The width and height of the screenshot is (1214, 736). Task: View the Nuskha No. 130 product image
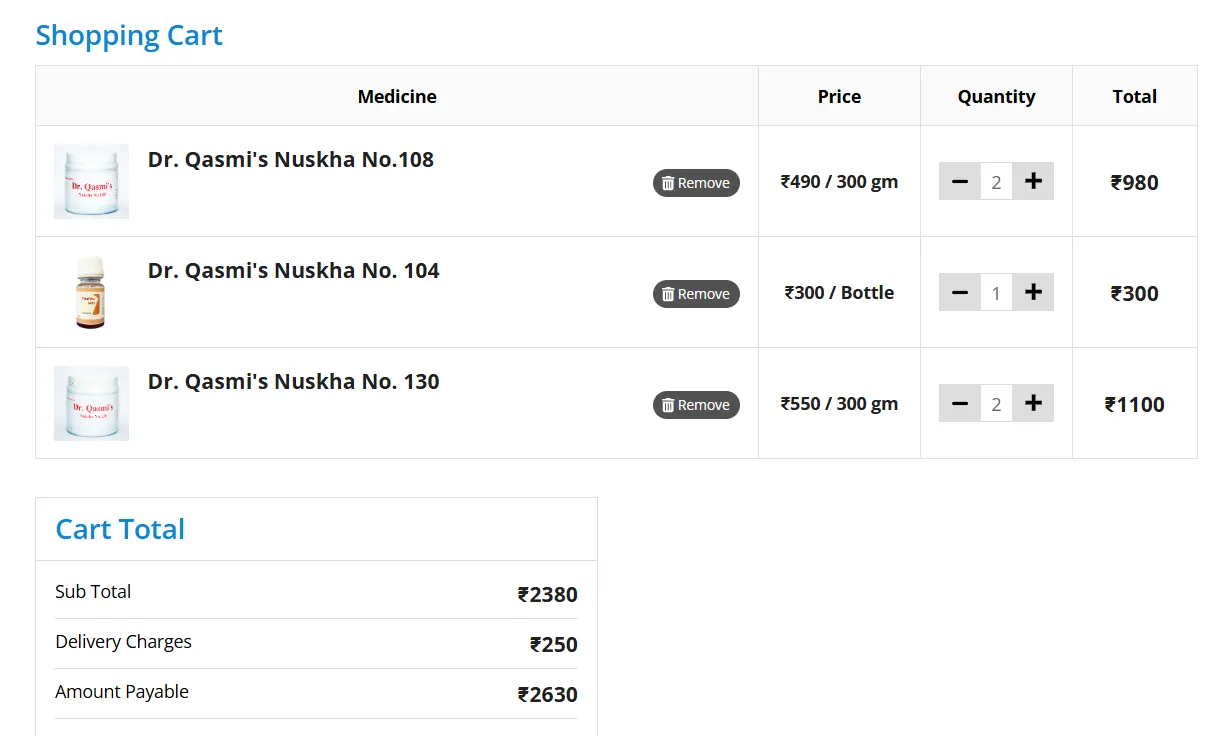91,403
